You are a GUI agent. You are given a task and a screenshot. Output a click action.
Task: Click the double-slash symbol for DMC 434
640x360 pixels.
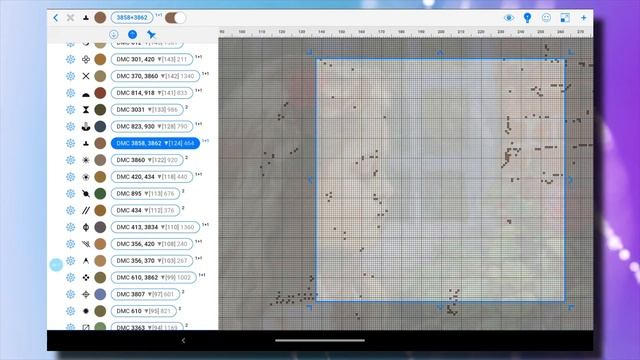click(86, 210)
